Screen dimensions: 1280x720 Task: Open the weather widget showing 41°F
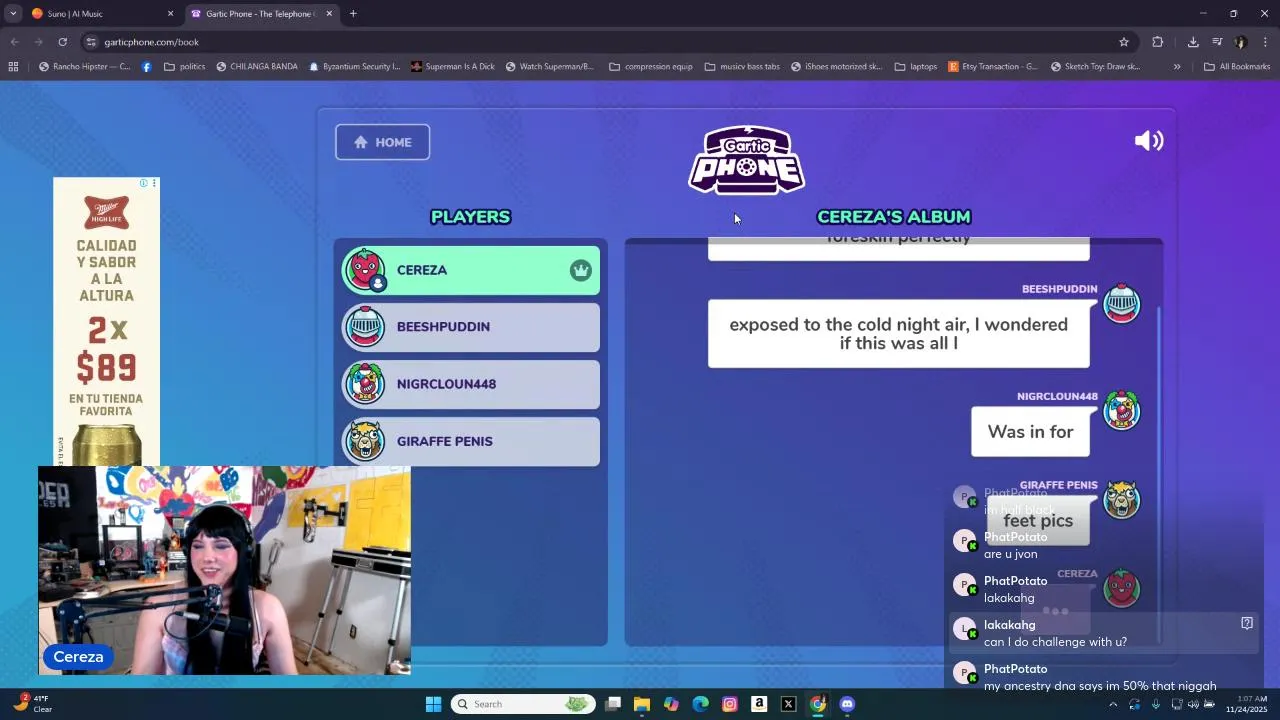(30, 704)
